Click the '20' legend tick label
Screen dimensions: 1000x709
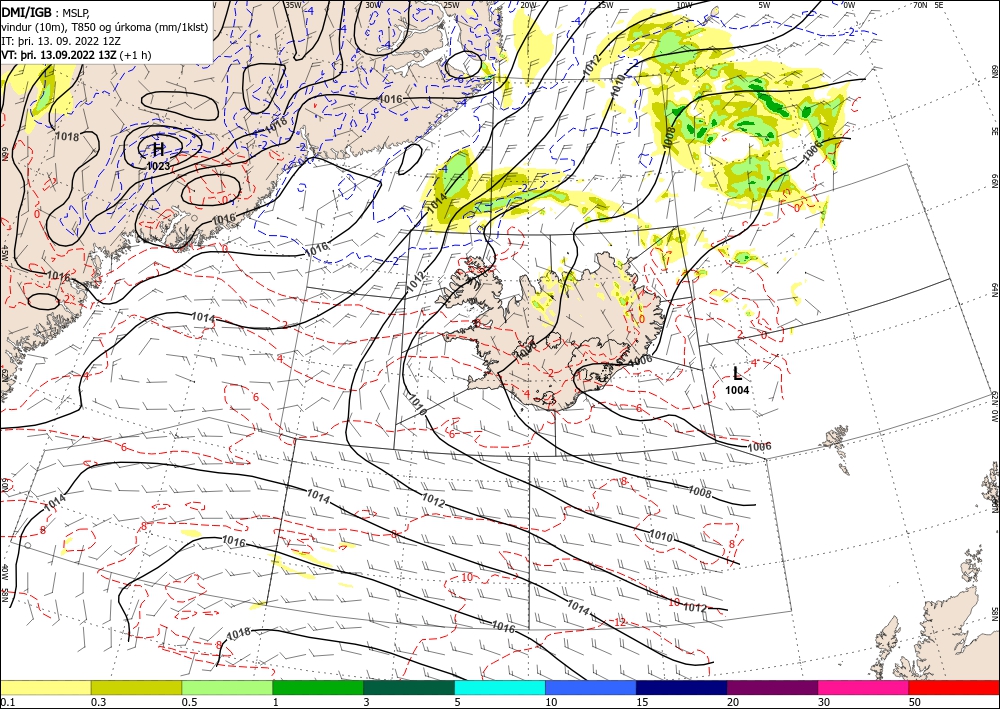click(x=733, y=702)
